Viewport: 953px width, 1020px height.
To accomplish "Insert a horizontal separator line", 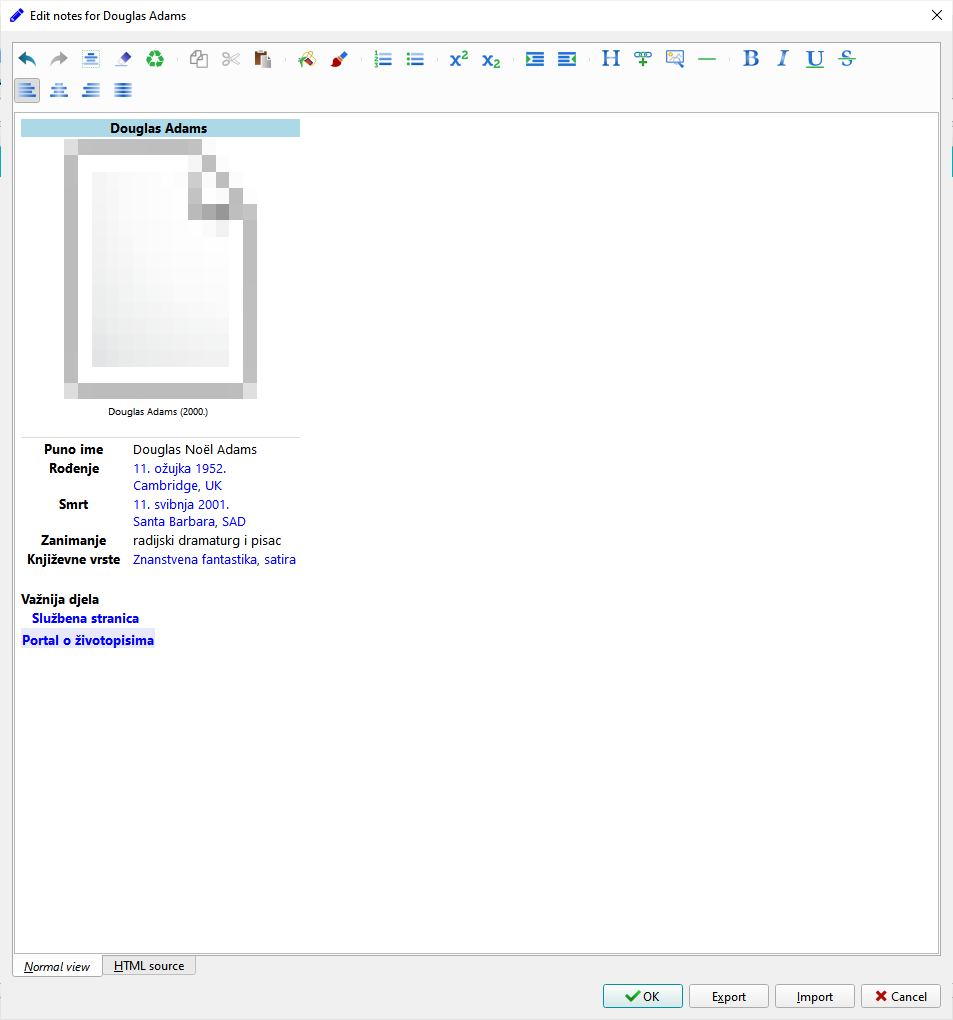I will [706, 59].
